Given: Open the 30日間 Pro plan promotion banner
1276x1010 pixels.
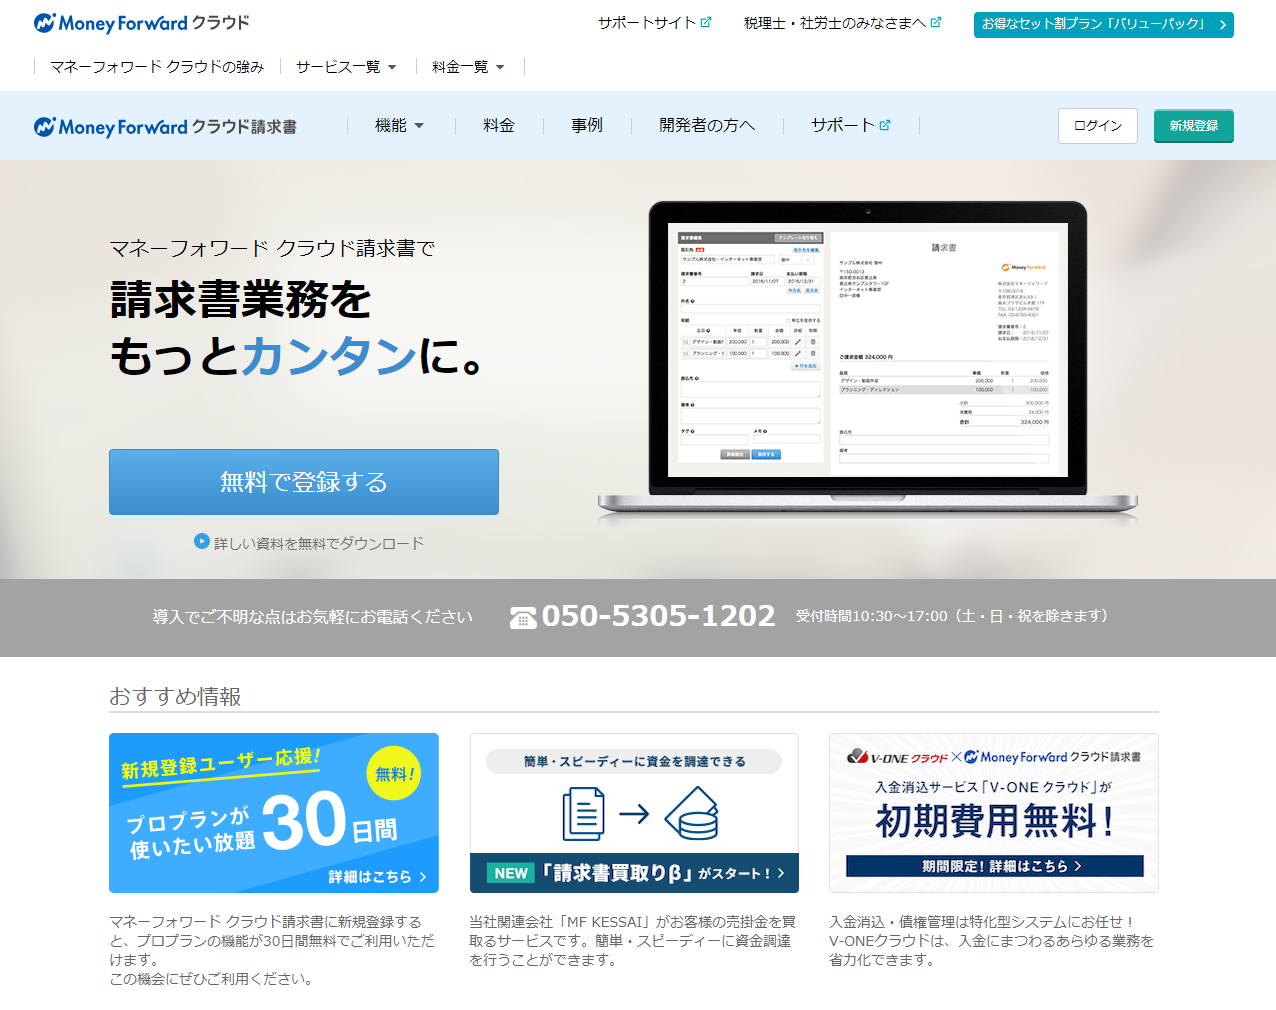Looking at the screenshot, I should pyautogui.click(x=274, y=812).
